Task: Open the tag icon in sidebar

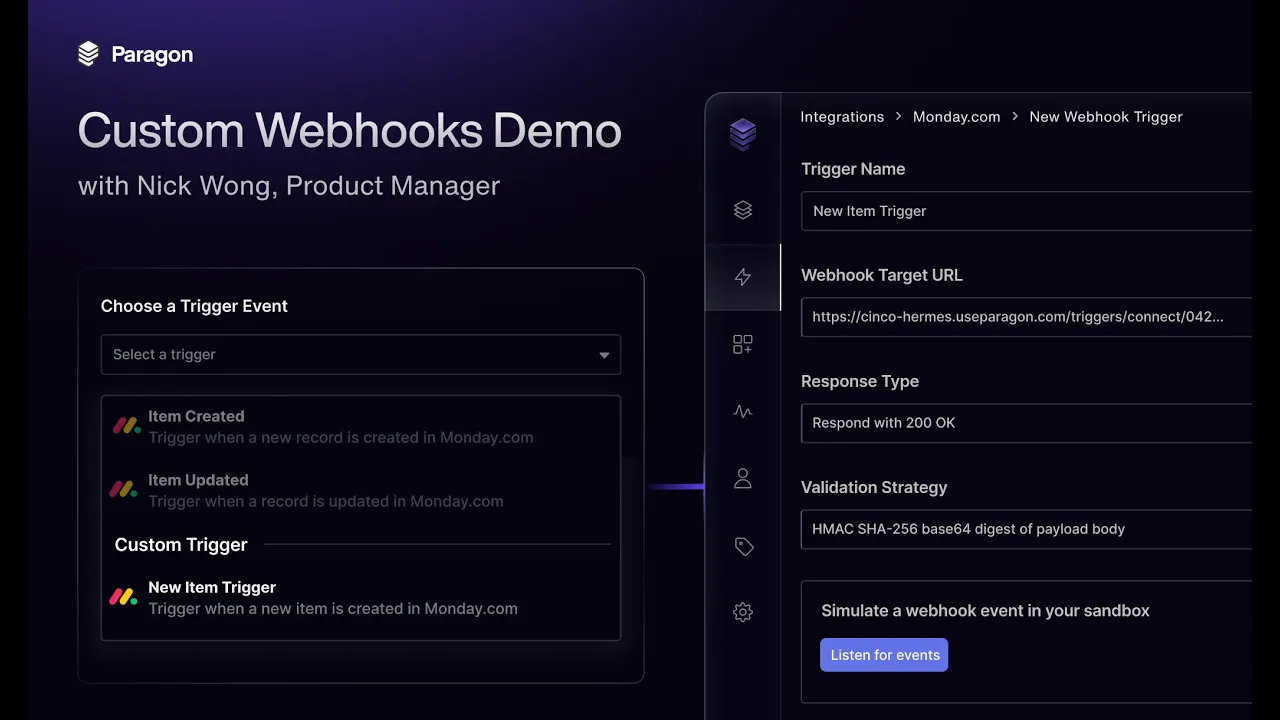Action: coord(743,546)
